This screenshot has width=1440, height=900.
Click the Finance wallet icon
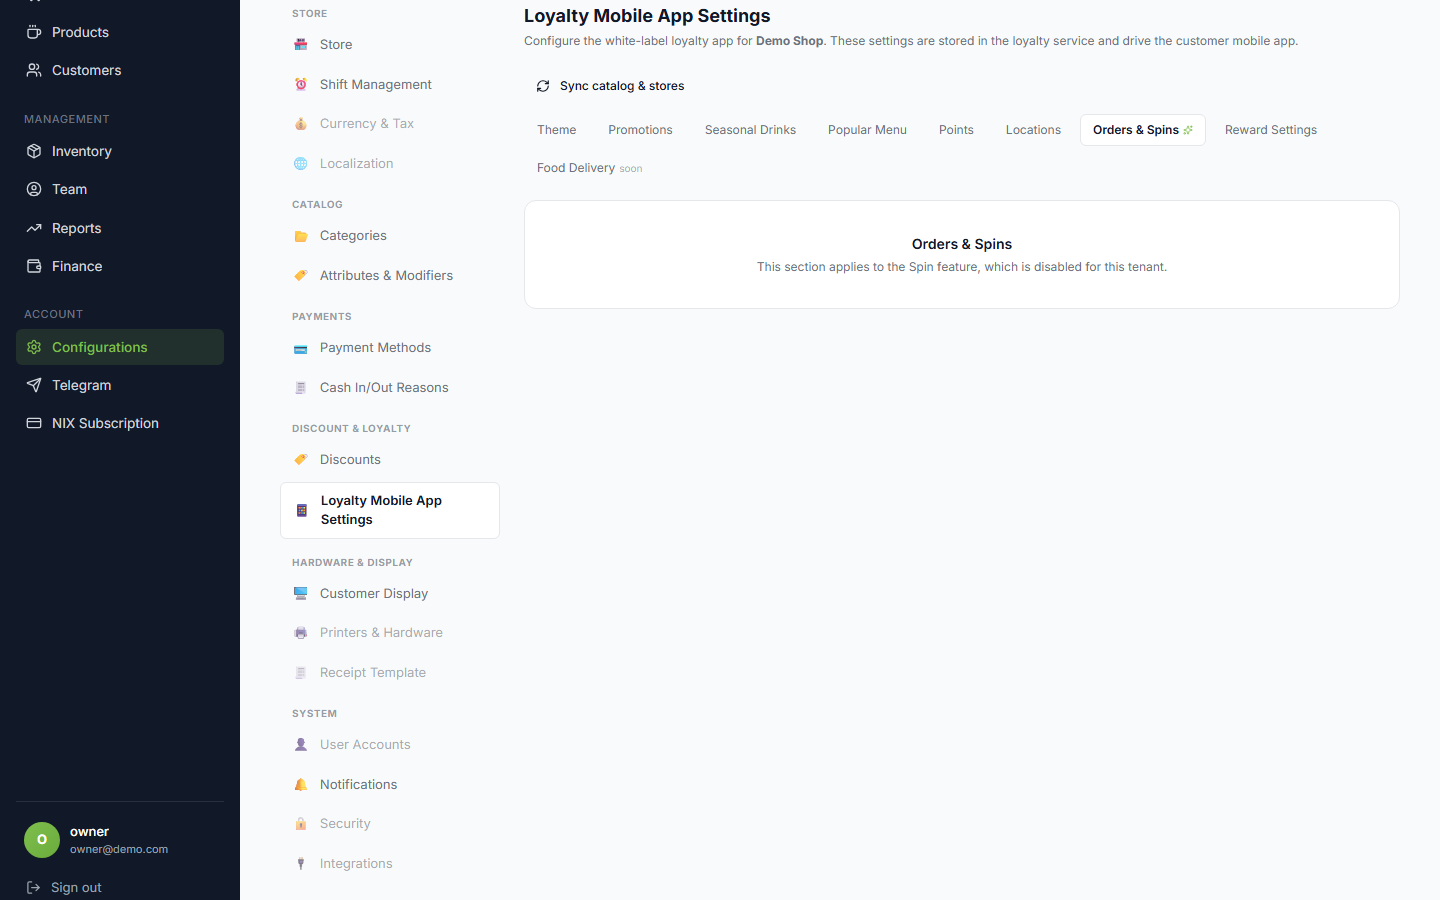pyautogui.click(x=34, y=266)
